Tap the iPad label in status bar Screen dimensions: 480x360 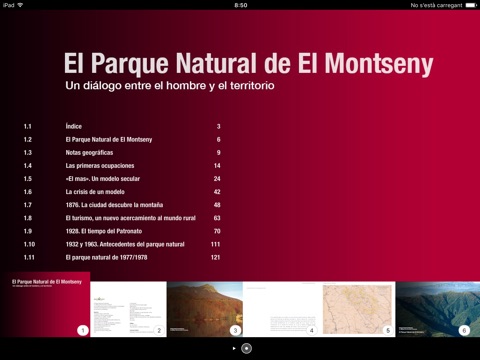(x=8, y=5)
